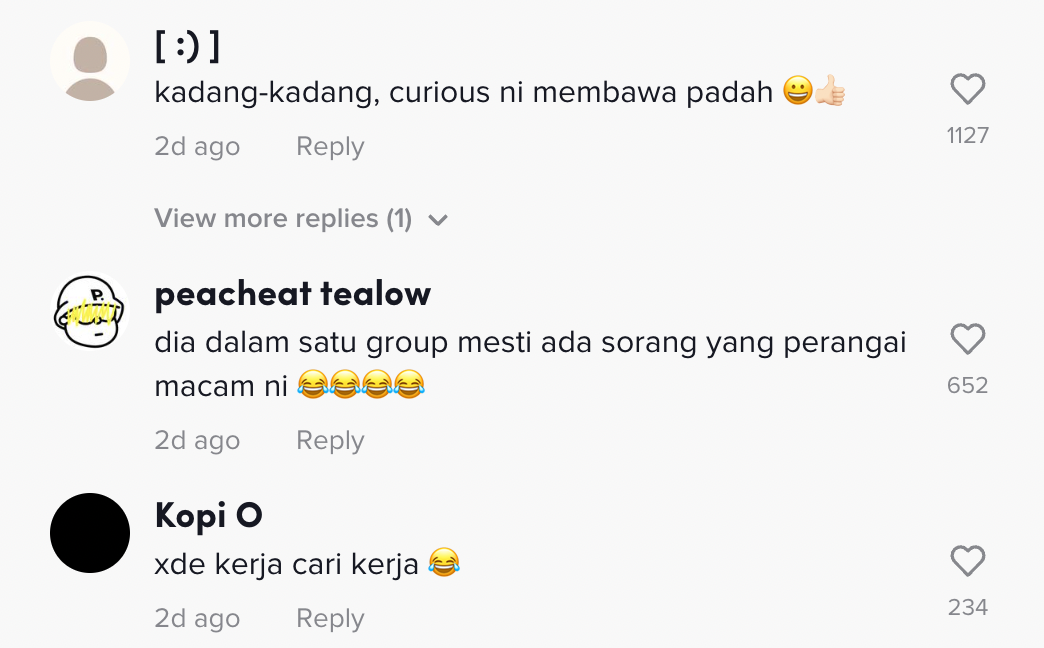Visit the [ :) ] username profile

pos(187,45)
